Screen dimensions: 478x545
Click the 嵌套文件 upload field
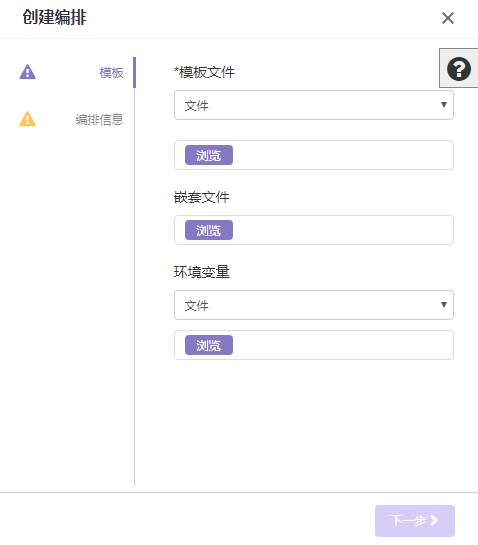point(314,230)
